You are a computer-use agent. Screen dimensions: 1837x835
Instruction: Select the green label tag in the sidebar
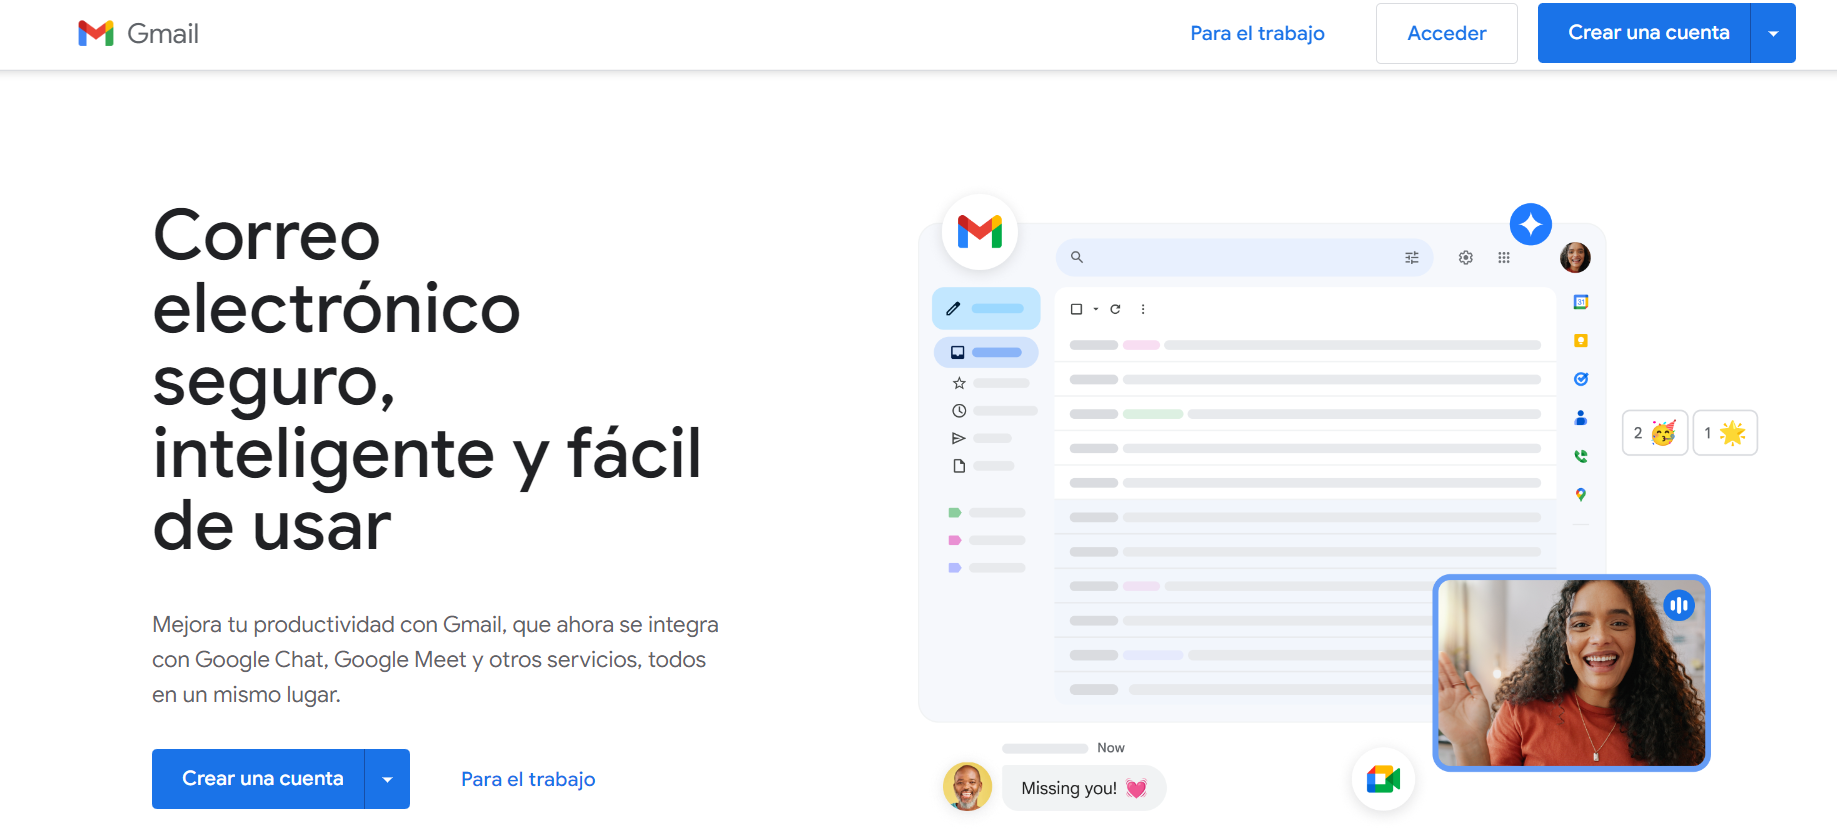click(x=955, y=513)
